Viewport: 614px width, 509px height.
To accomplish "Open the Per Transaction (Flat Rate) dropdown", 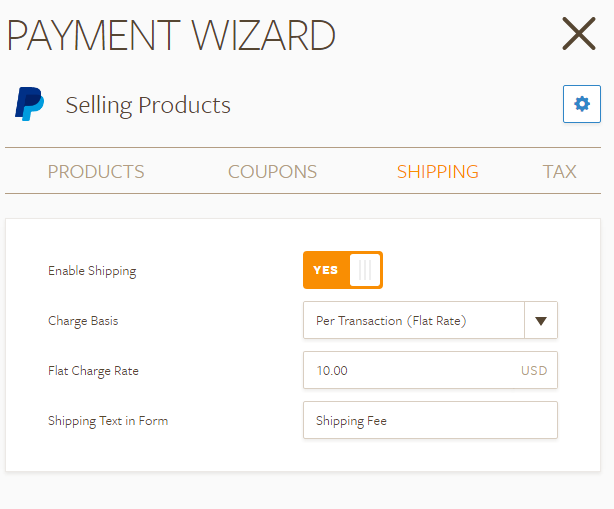I will coord(413,321).
